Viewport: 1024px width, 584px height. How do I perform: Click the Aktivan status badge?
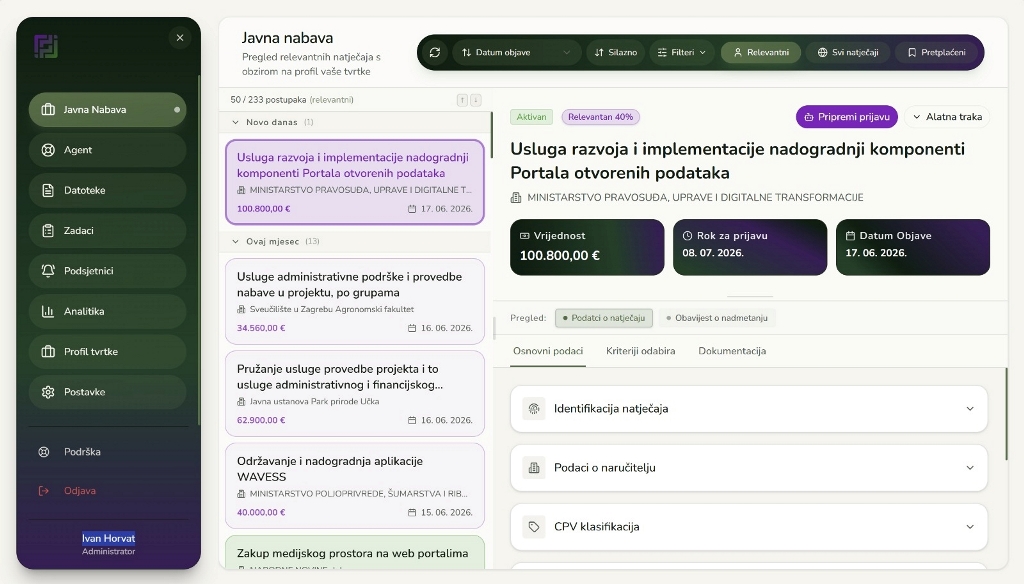[x=532, y=117]
